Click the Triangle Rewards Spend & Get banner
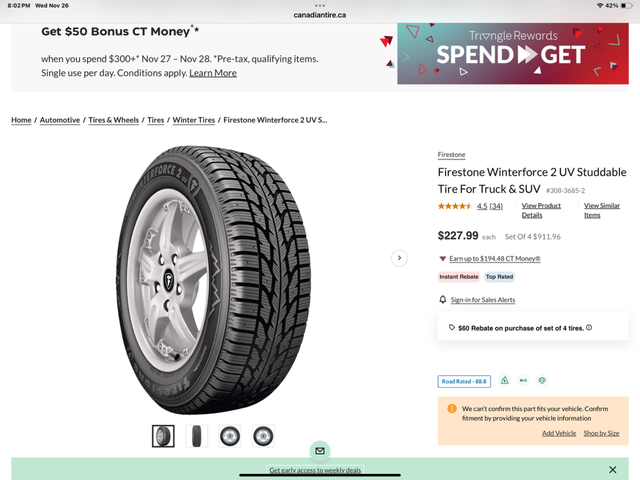The width and height of the screenshot is (640, 480). coord(513,54)
